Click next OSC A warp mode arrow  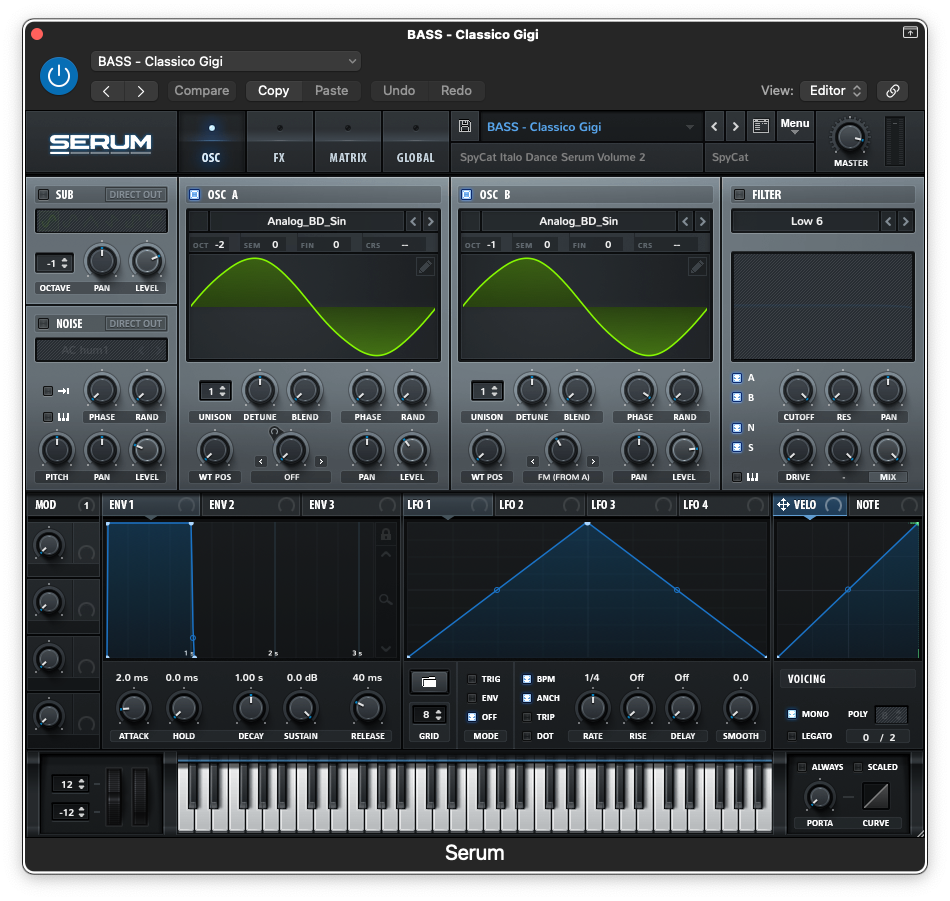click(x=321, y=462)
